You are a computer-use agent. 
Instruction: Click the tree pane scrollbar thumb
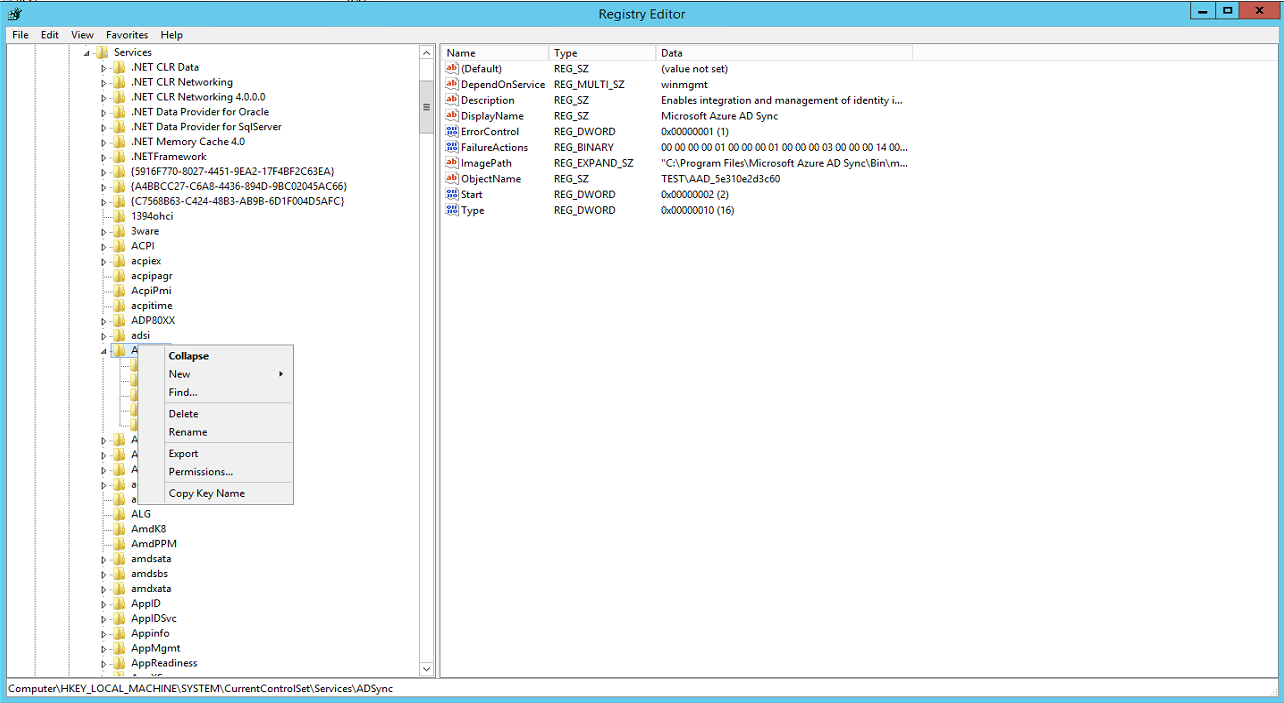[x=426, y=106]
